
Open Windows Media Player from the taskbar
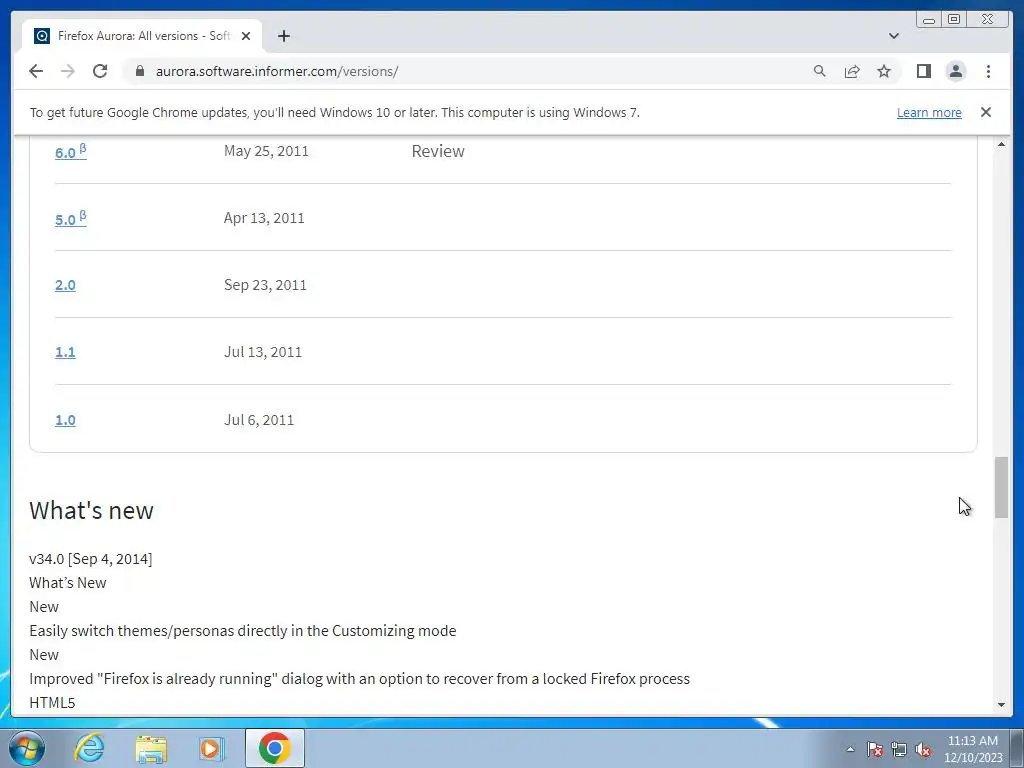pos(212,748)
